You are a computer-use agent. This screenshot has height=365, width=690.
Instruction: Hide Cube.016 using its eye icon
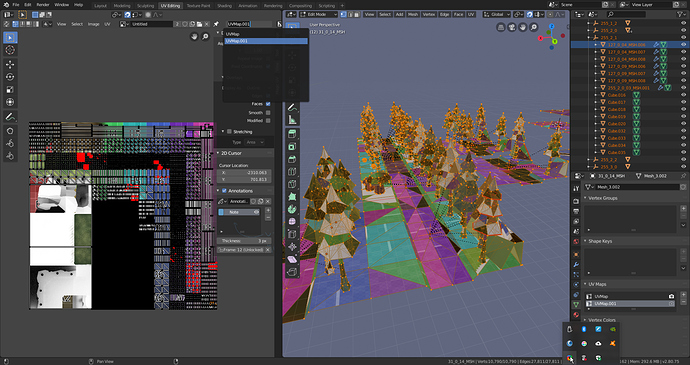pyautogui.click(x=683, y=95)
